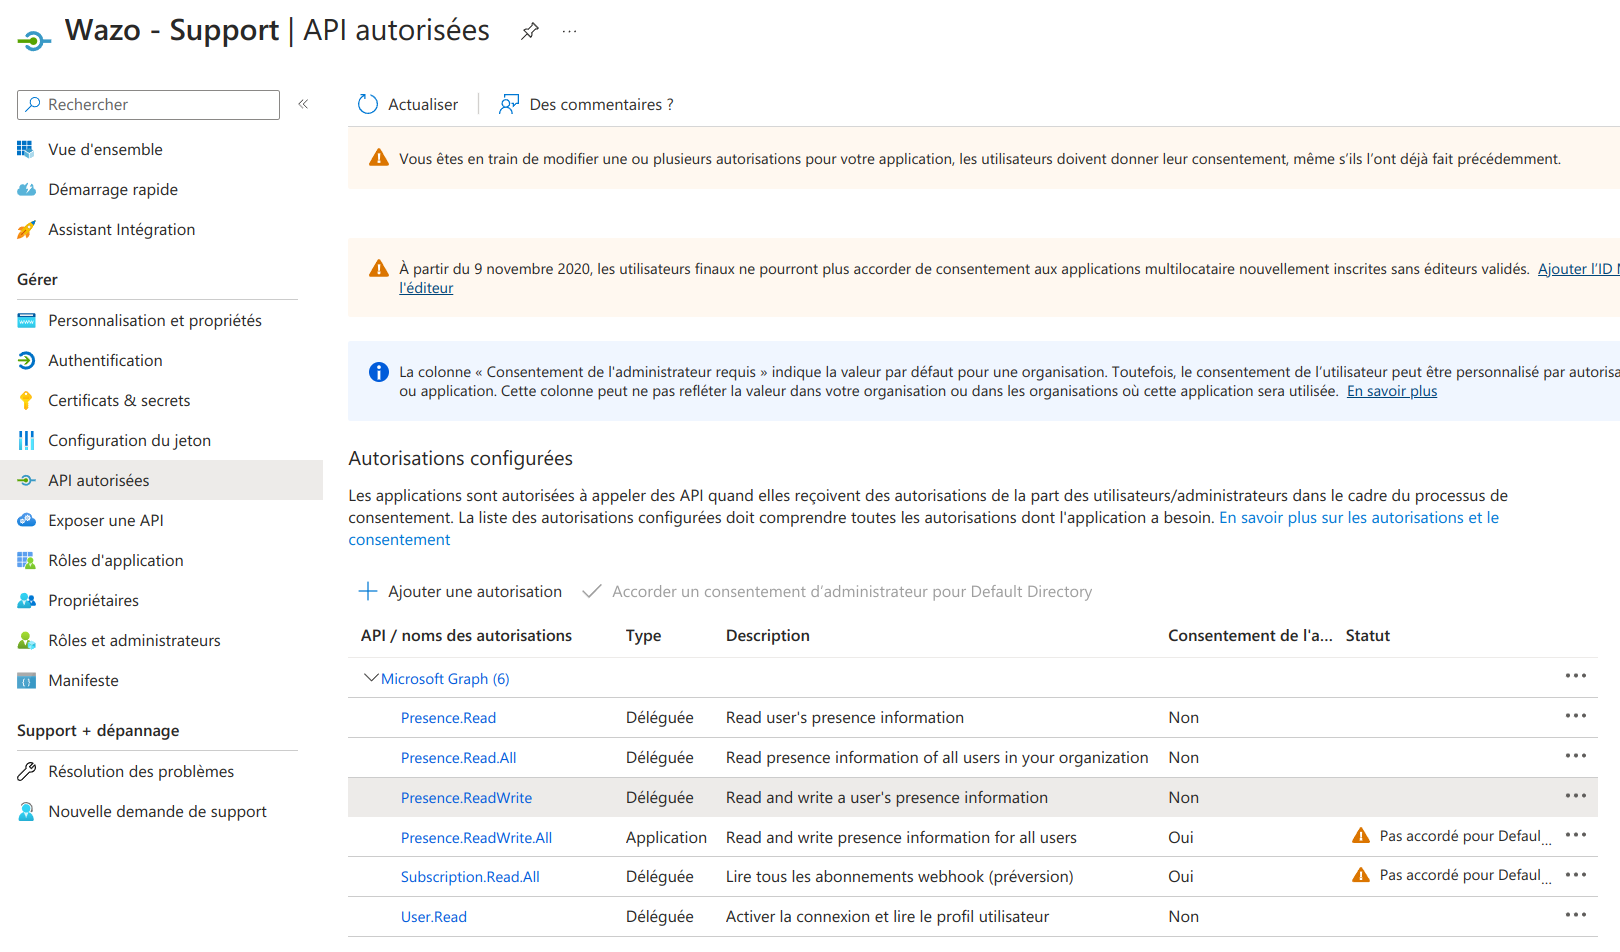Click the Propriétaires people icon
The image size is (1620, 952).
(26, 600)
